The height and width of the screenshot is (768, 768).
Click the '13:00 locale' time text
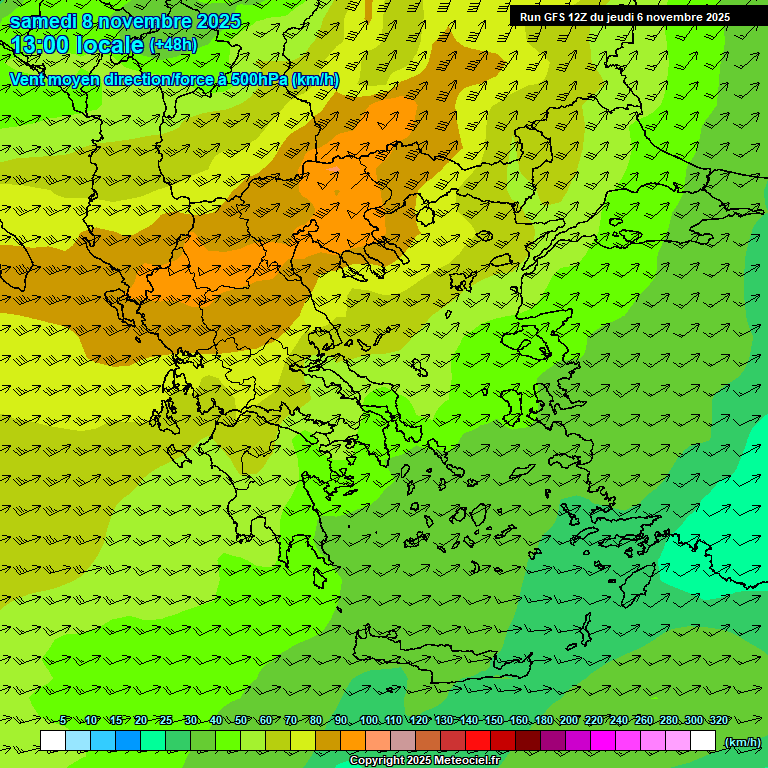pos(77,45)
